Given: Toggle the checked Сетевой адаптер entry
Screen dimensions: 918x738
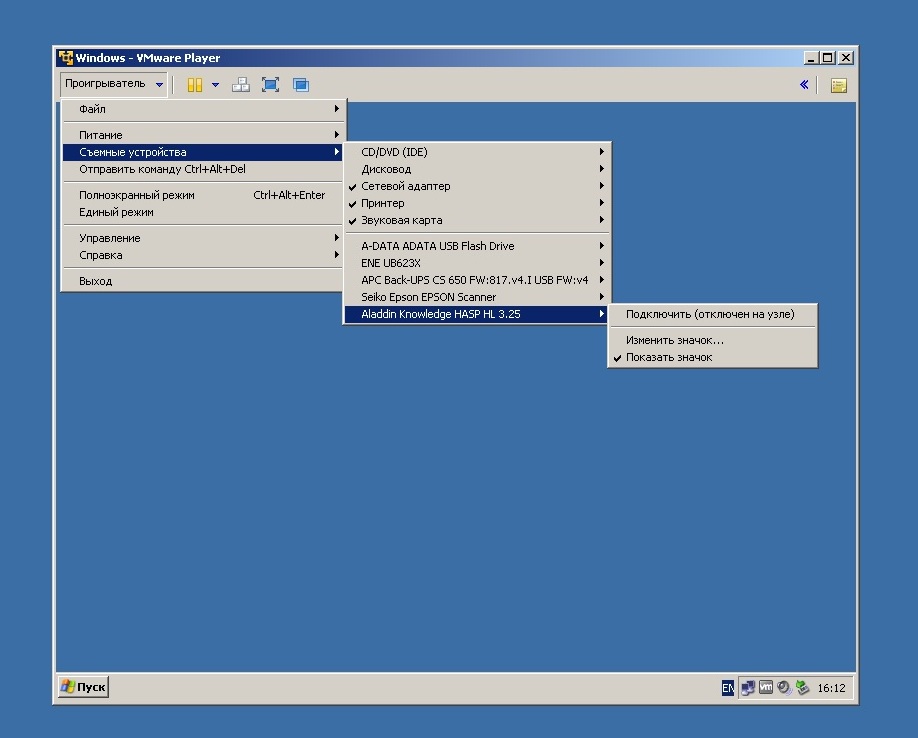Looking at the screenshot, I should (x=405, y=186).
